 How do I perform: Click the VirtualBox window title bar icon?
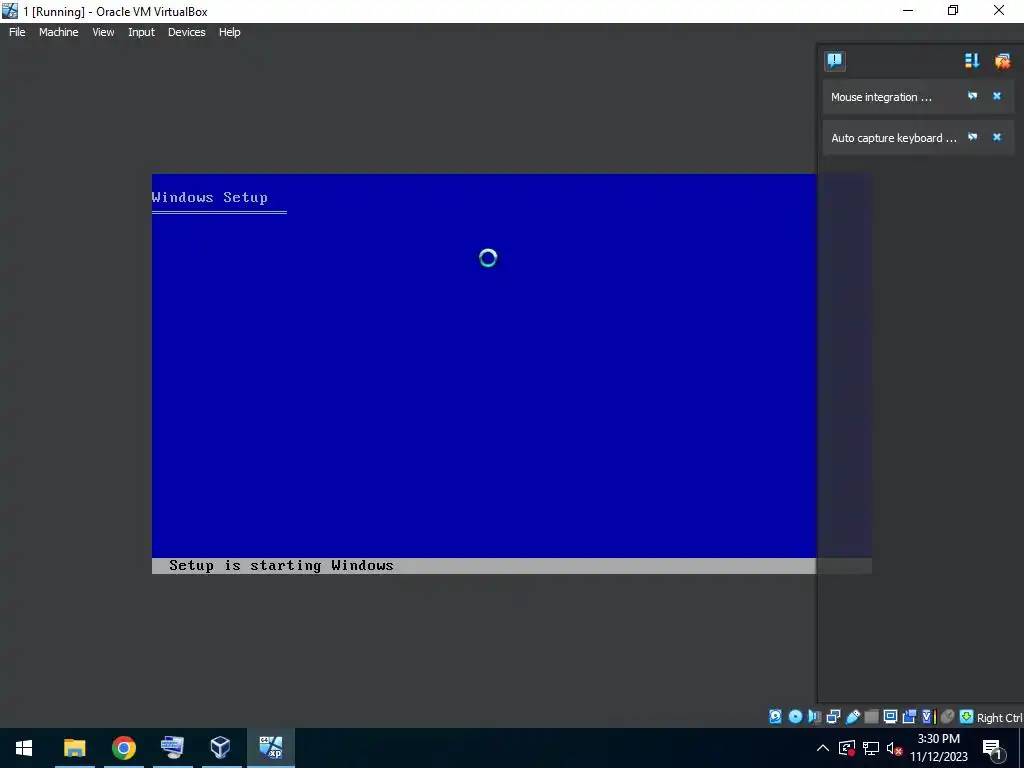click(x=10, y=10)
